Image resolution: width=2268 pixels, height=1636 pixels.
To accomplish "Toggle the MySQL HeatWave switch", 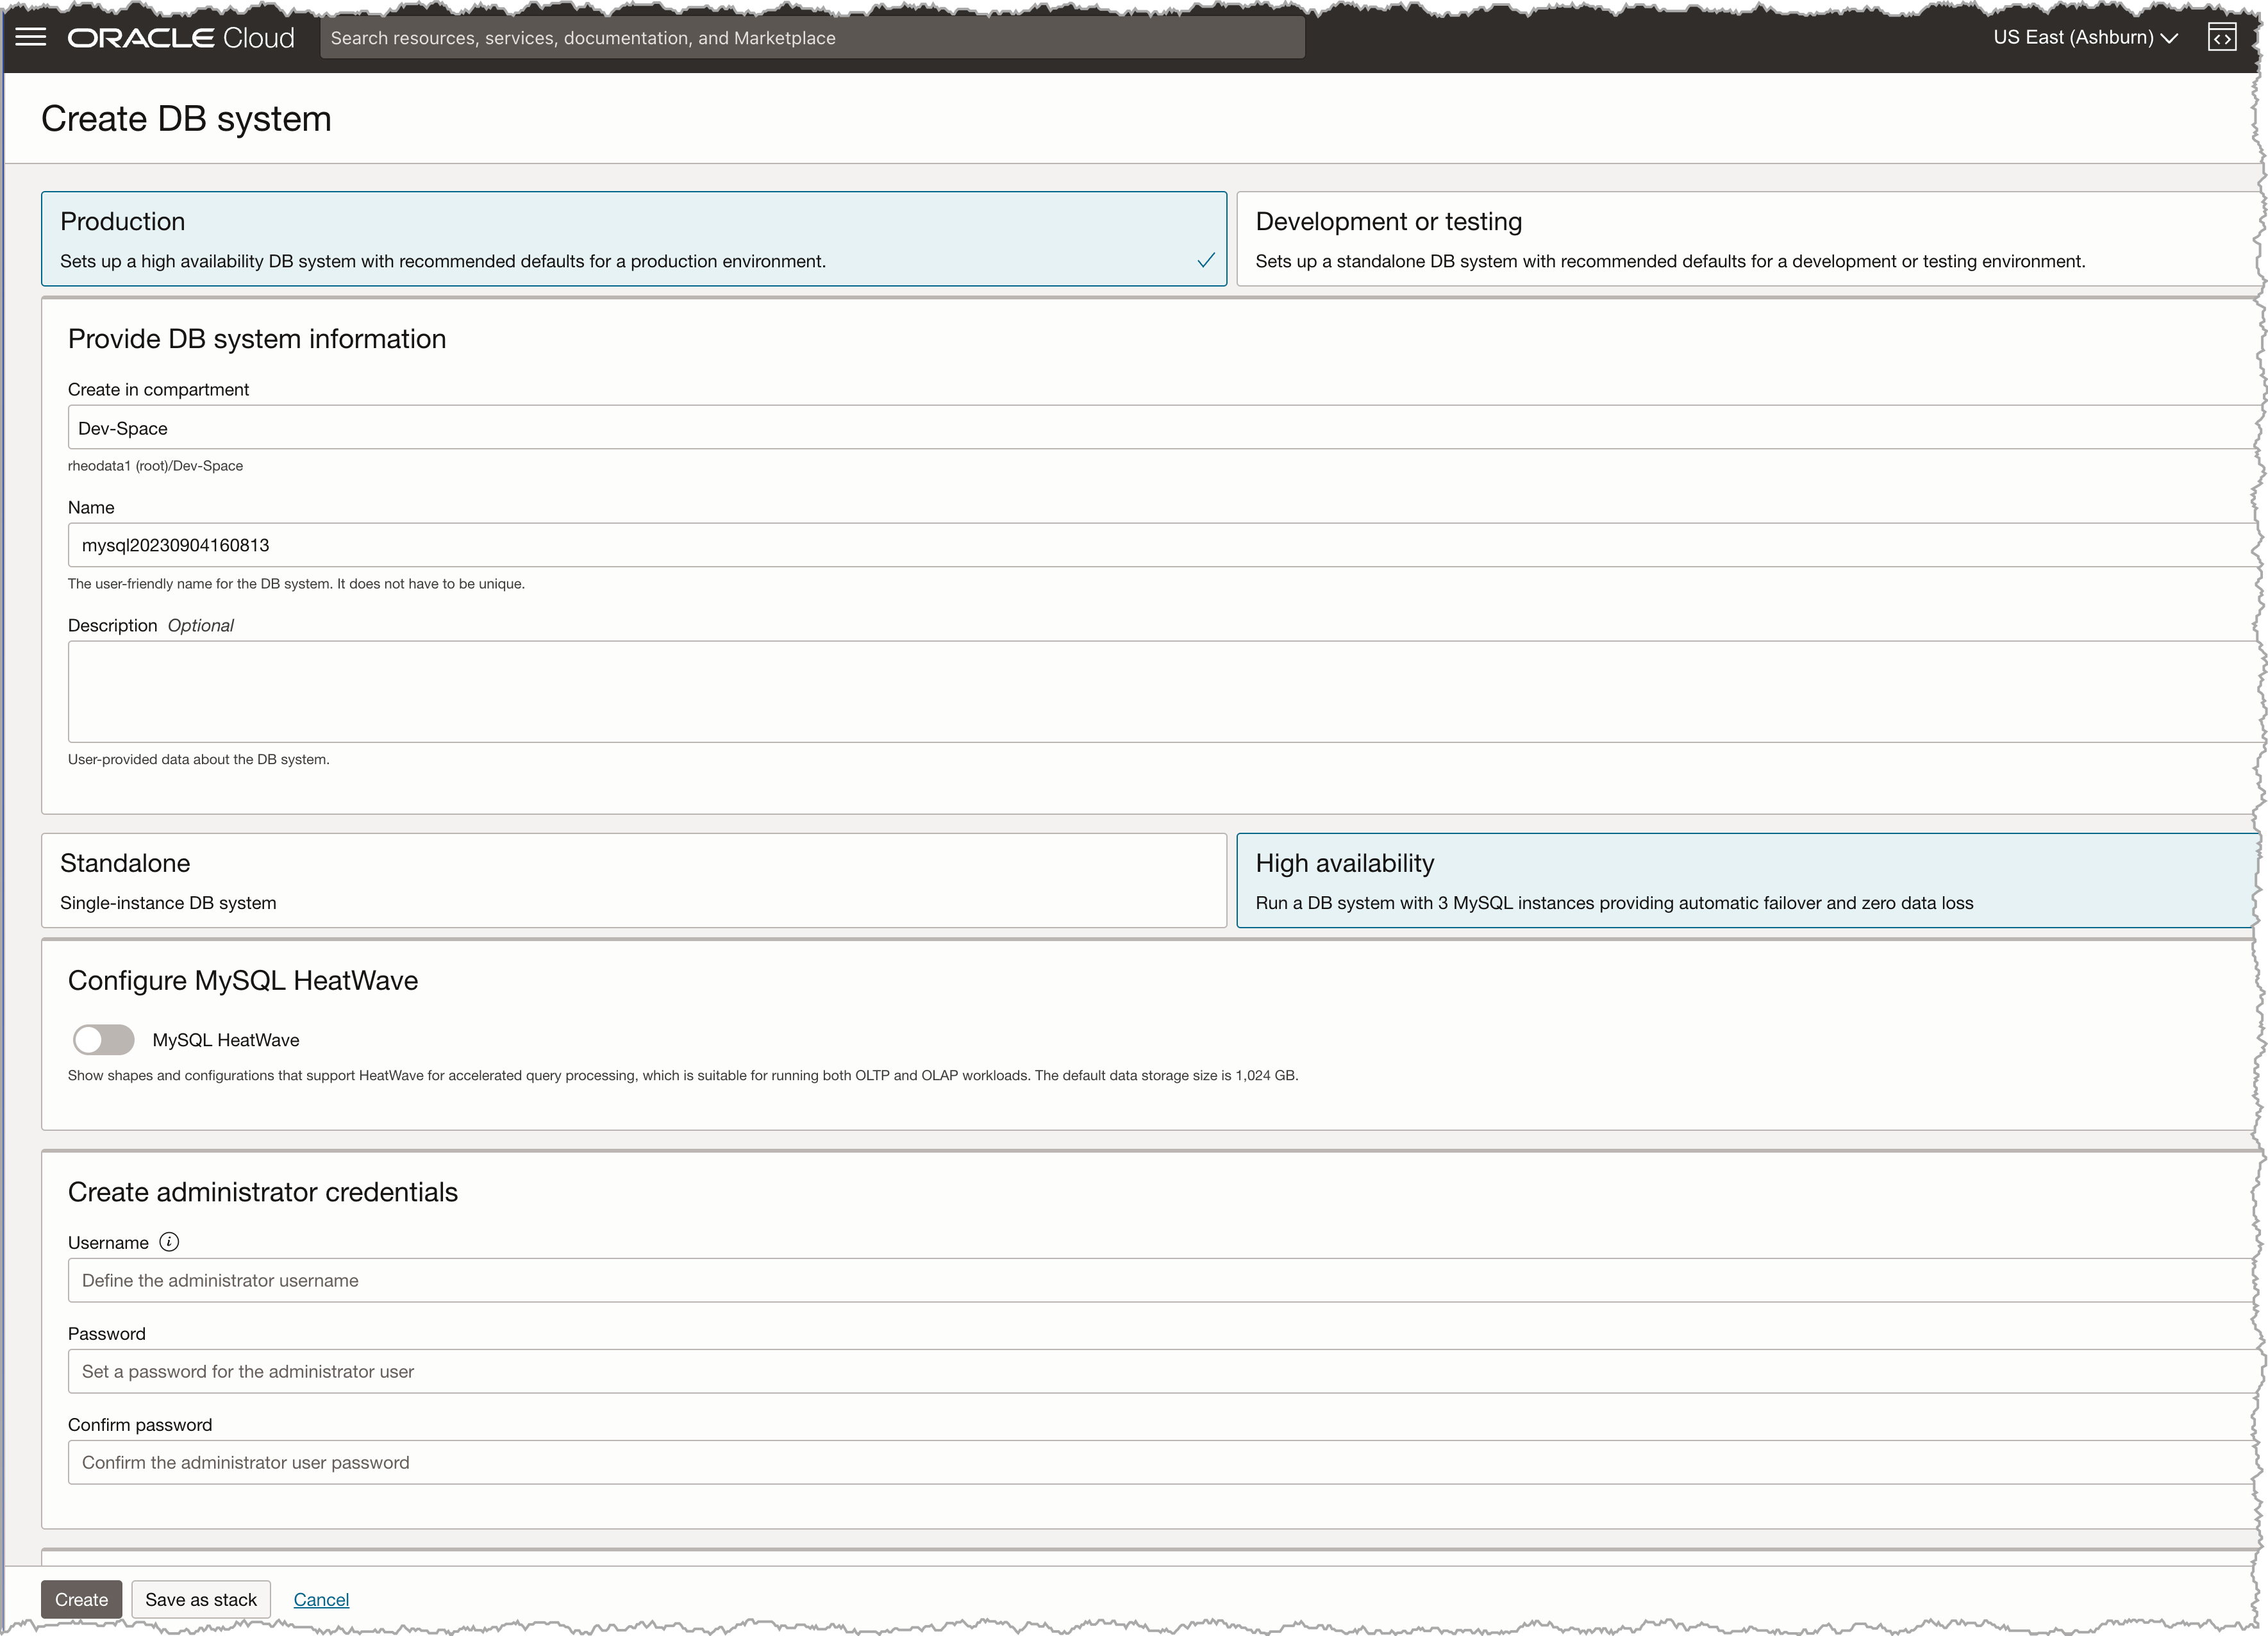I will click(104, 1040).
